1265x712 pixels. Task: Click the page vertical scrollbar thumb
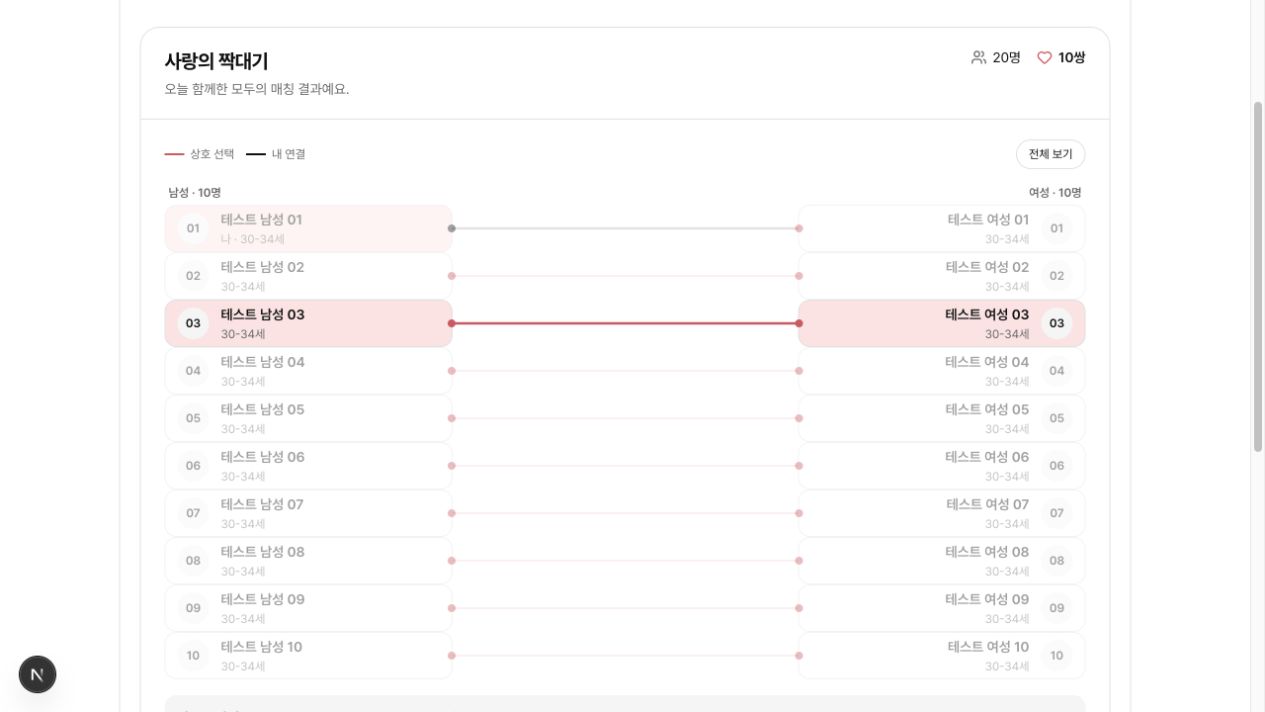(x=1258, y=276)
